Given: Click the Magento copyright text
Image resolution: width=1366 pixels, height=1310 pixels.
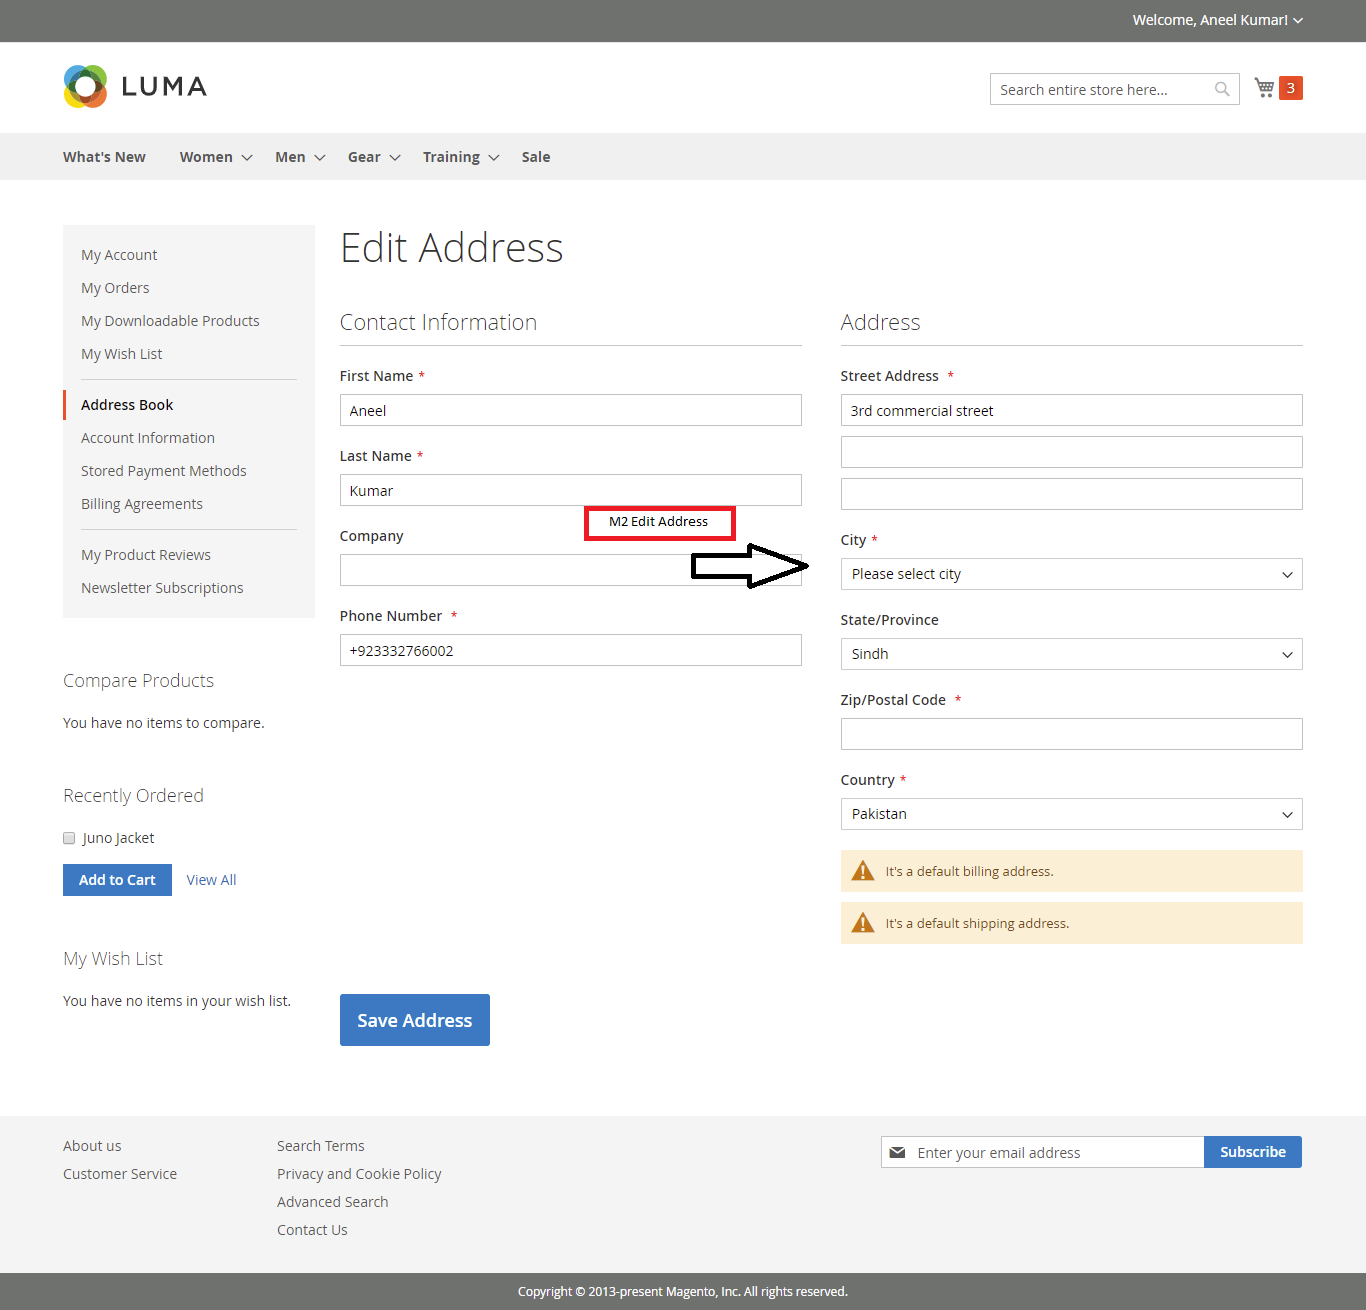Looking at the screenshot, I should (x=683, y=1292).
